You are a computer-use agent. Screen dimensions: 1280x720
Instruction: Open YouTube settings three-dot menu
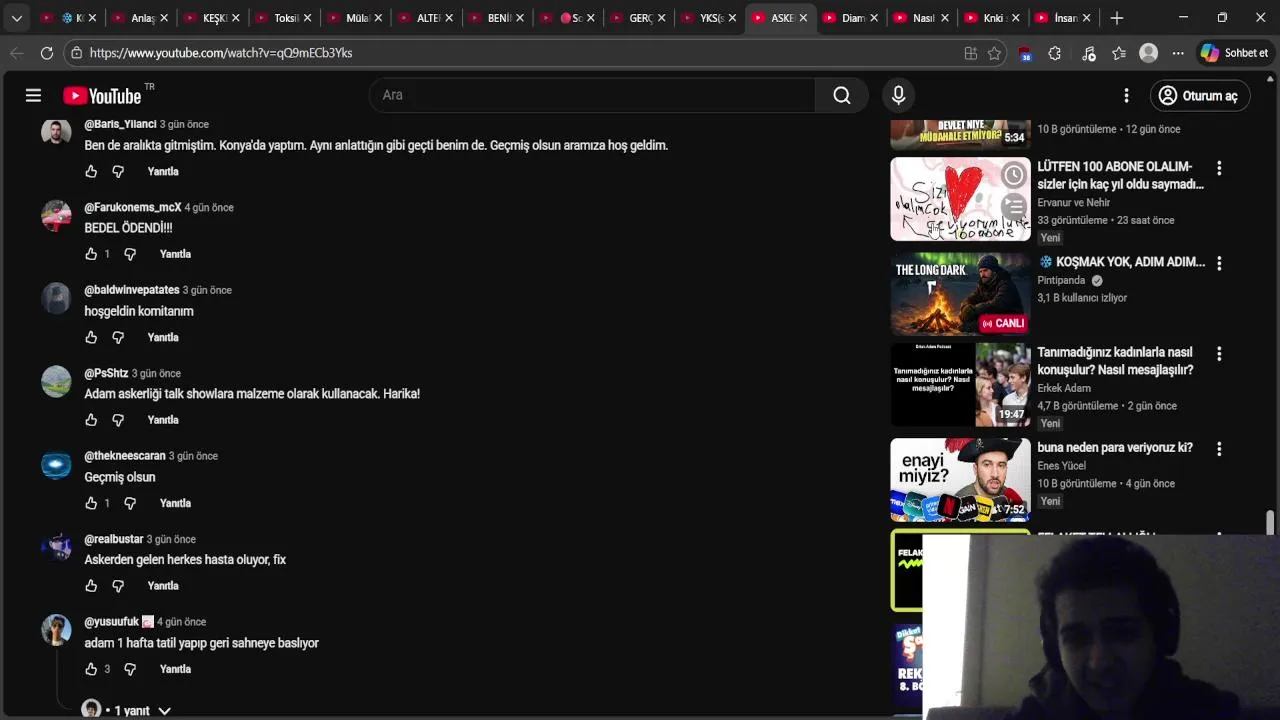[1126, 95]
